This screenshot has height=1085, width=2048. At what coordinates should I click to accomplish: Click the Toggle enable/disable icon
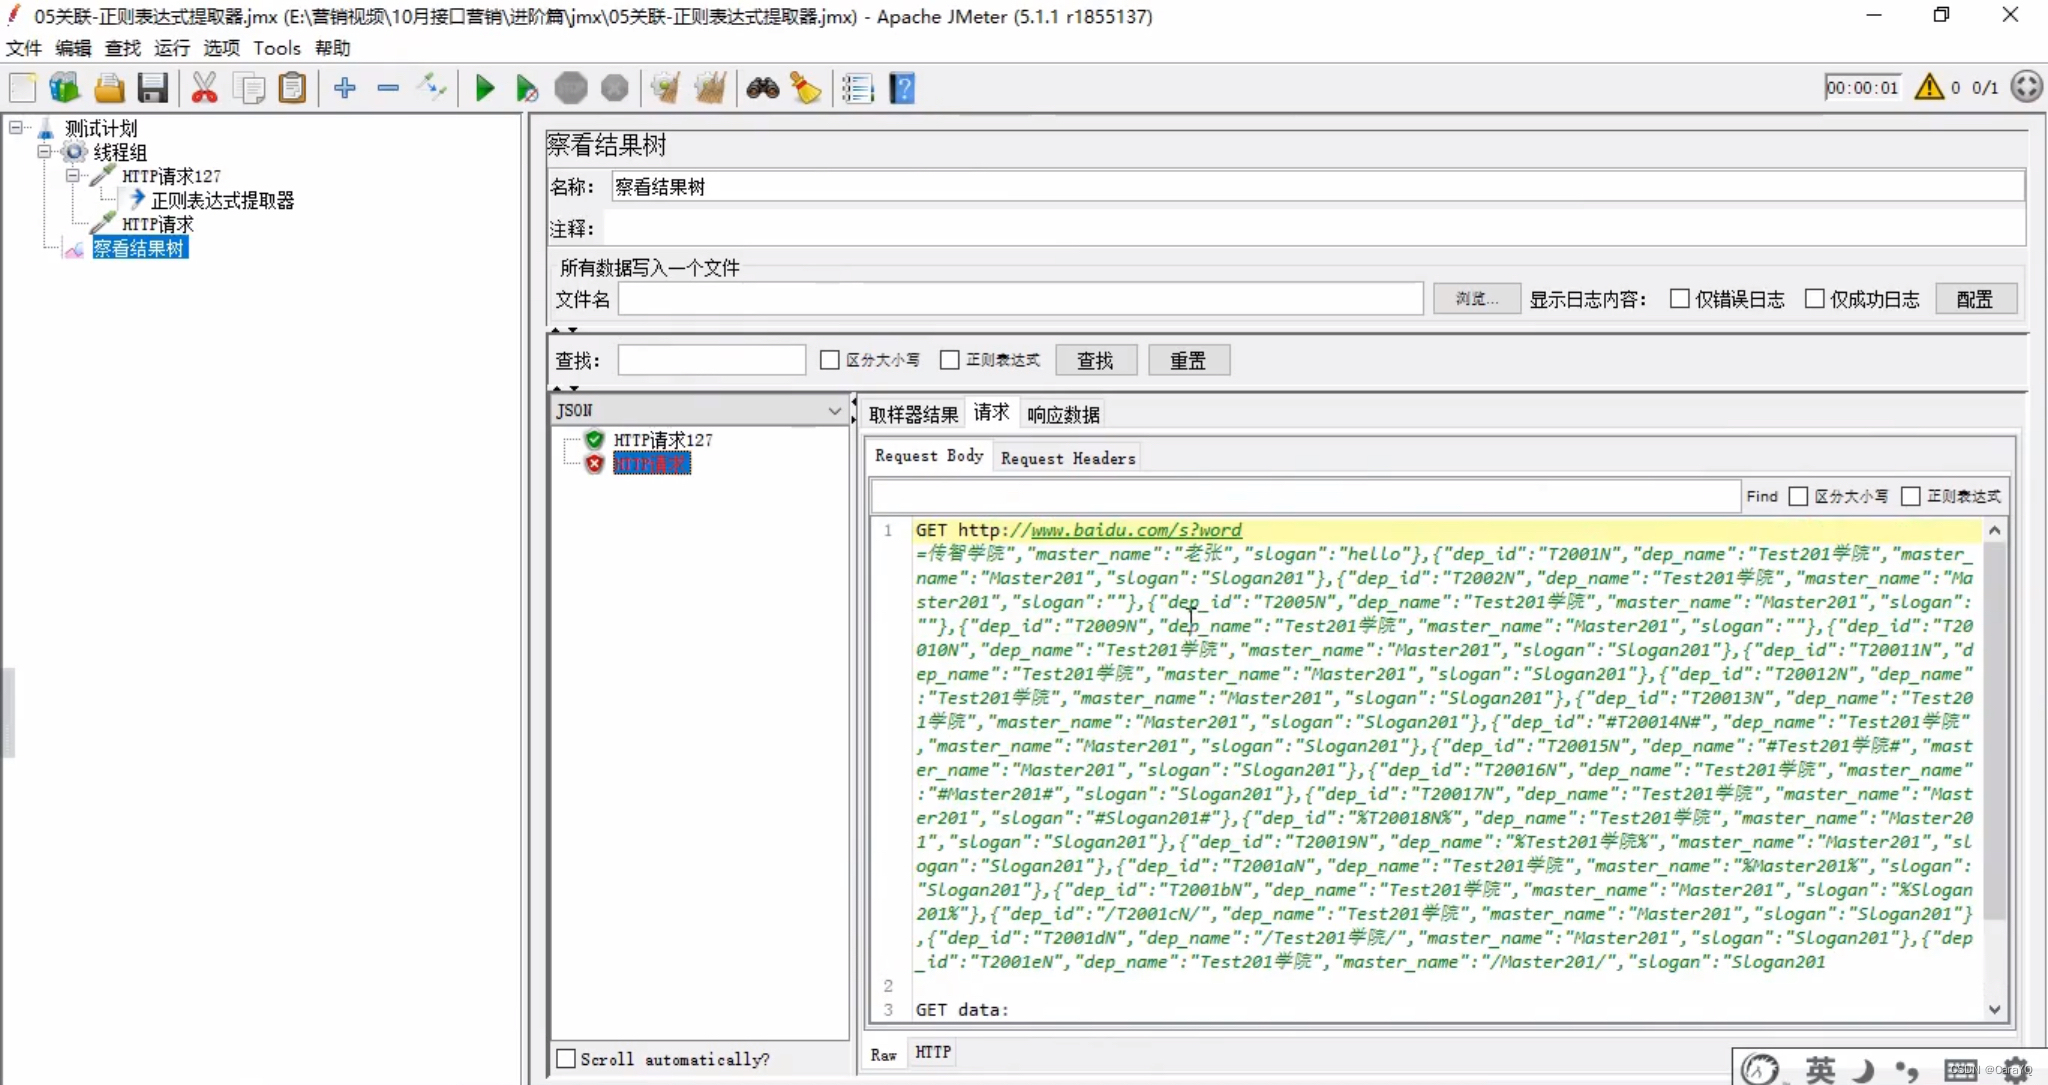tap(432, 88)
